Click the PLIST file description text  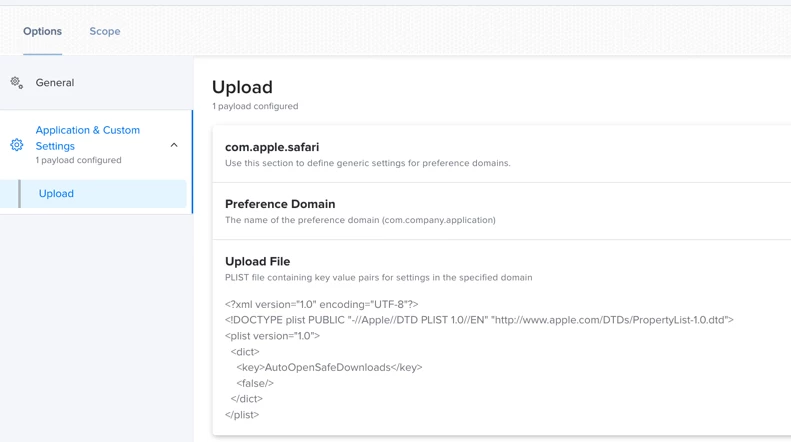pyautogui.click(x=378, y=278)
